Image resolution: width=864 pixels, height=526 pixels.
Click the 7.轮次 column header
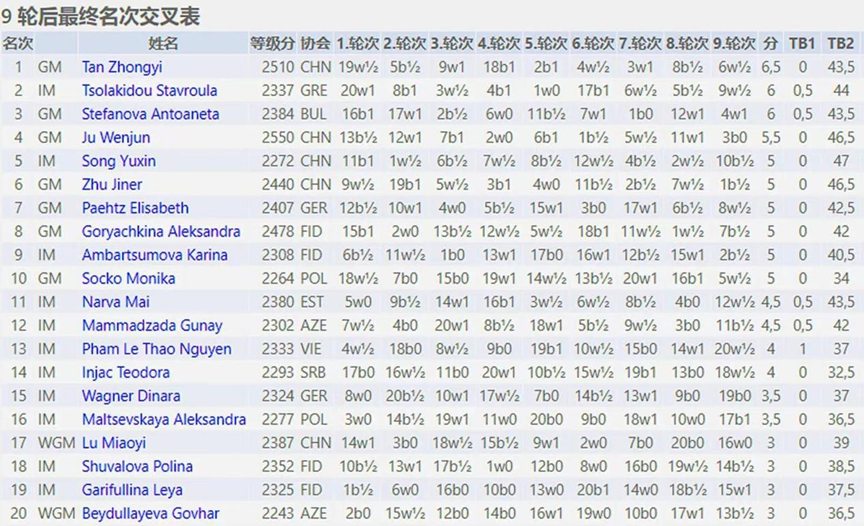tap(640, 44)
